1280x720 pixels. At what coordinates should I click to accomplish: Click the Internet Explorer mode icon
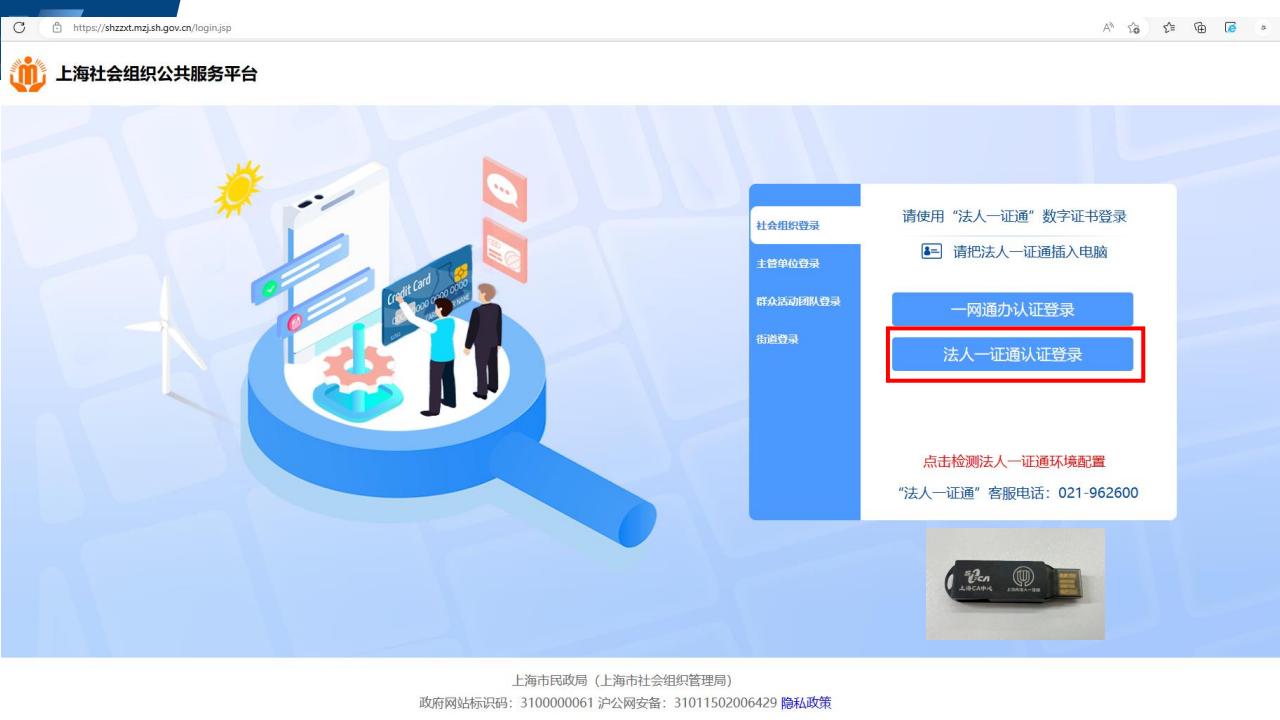pyautogui.click(x=1231, y=27)
